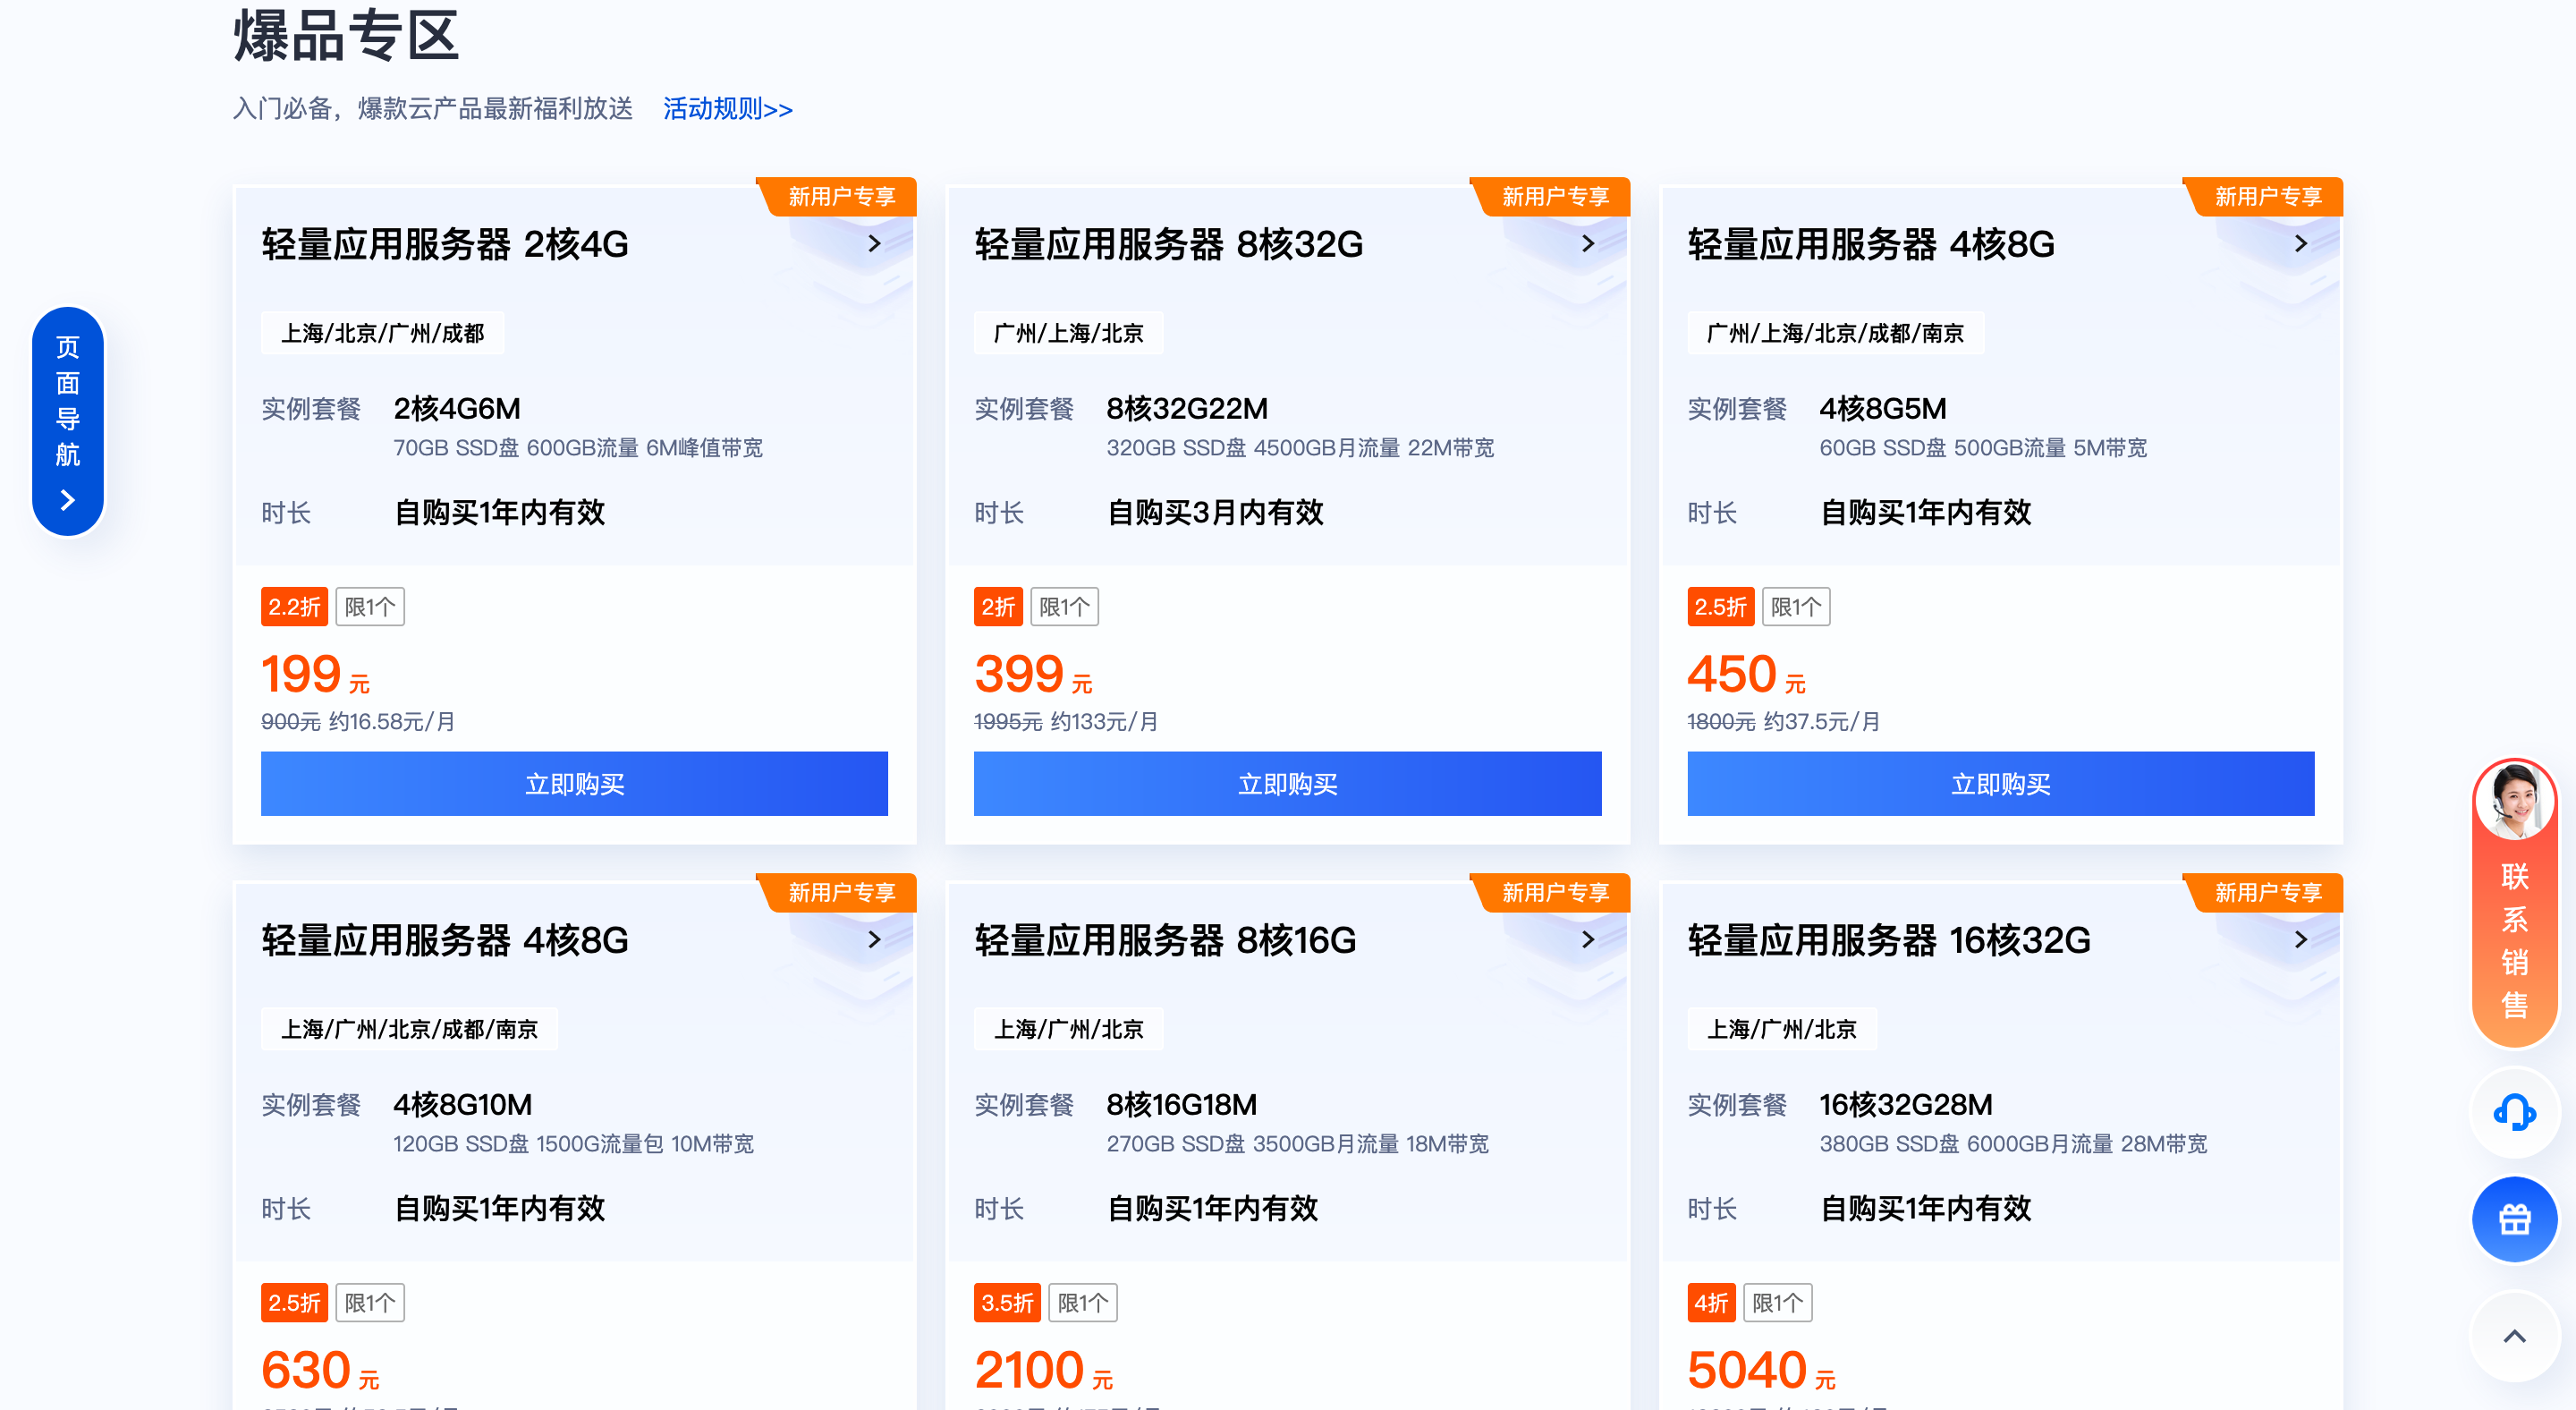The height and width of the screenshot is (1410, 2576).
Task: Click the 70GB SSD盘 600GB流量 spec line
Action: 578,448
